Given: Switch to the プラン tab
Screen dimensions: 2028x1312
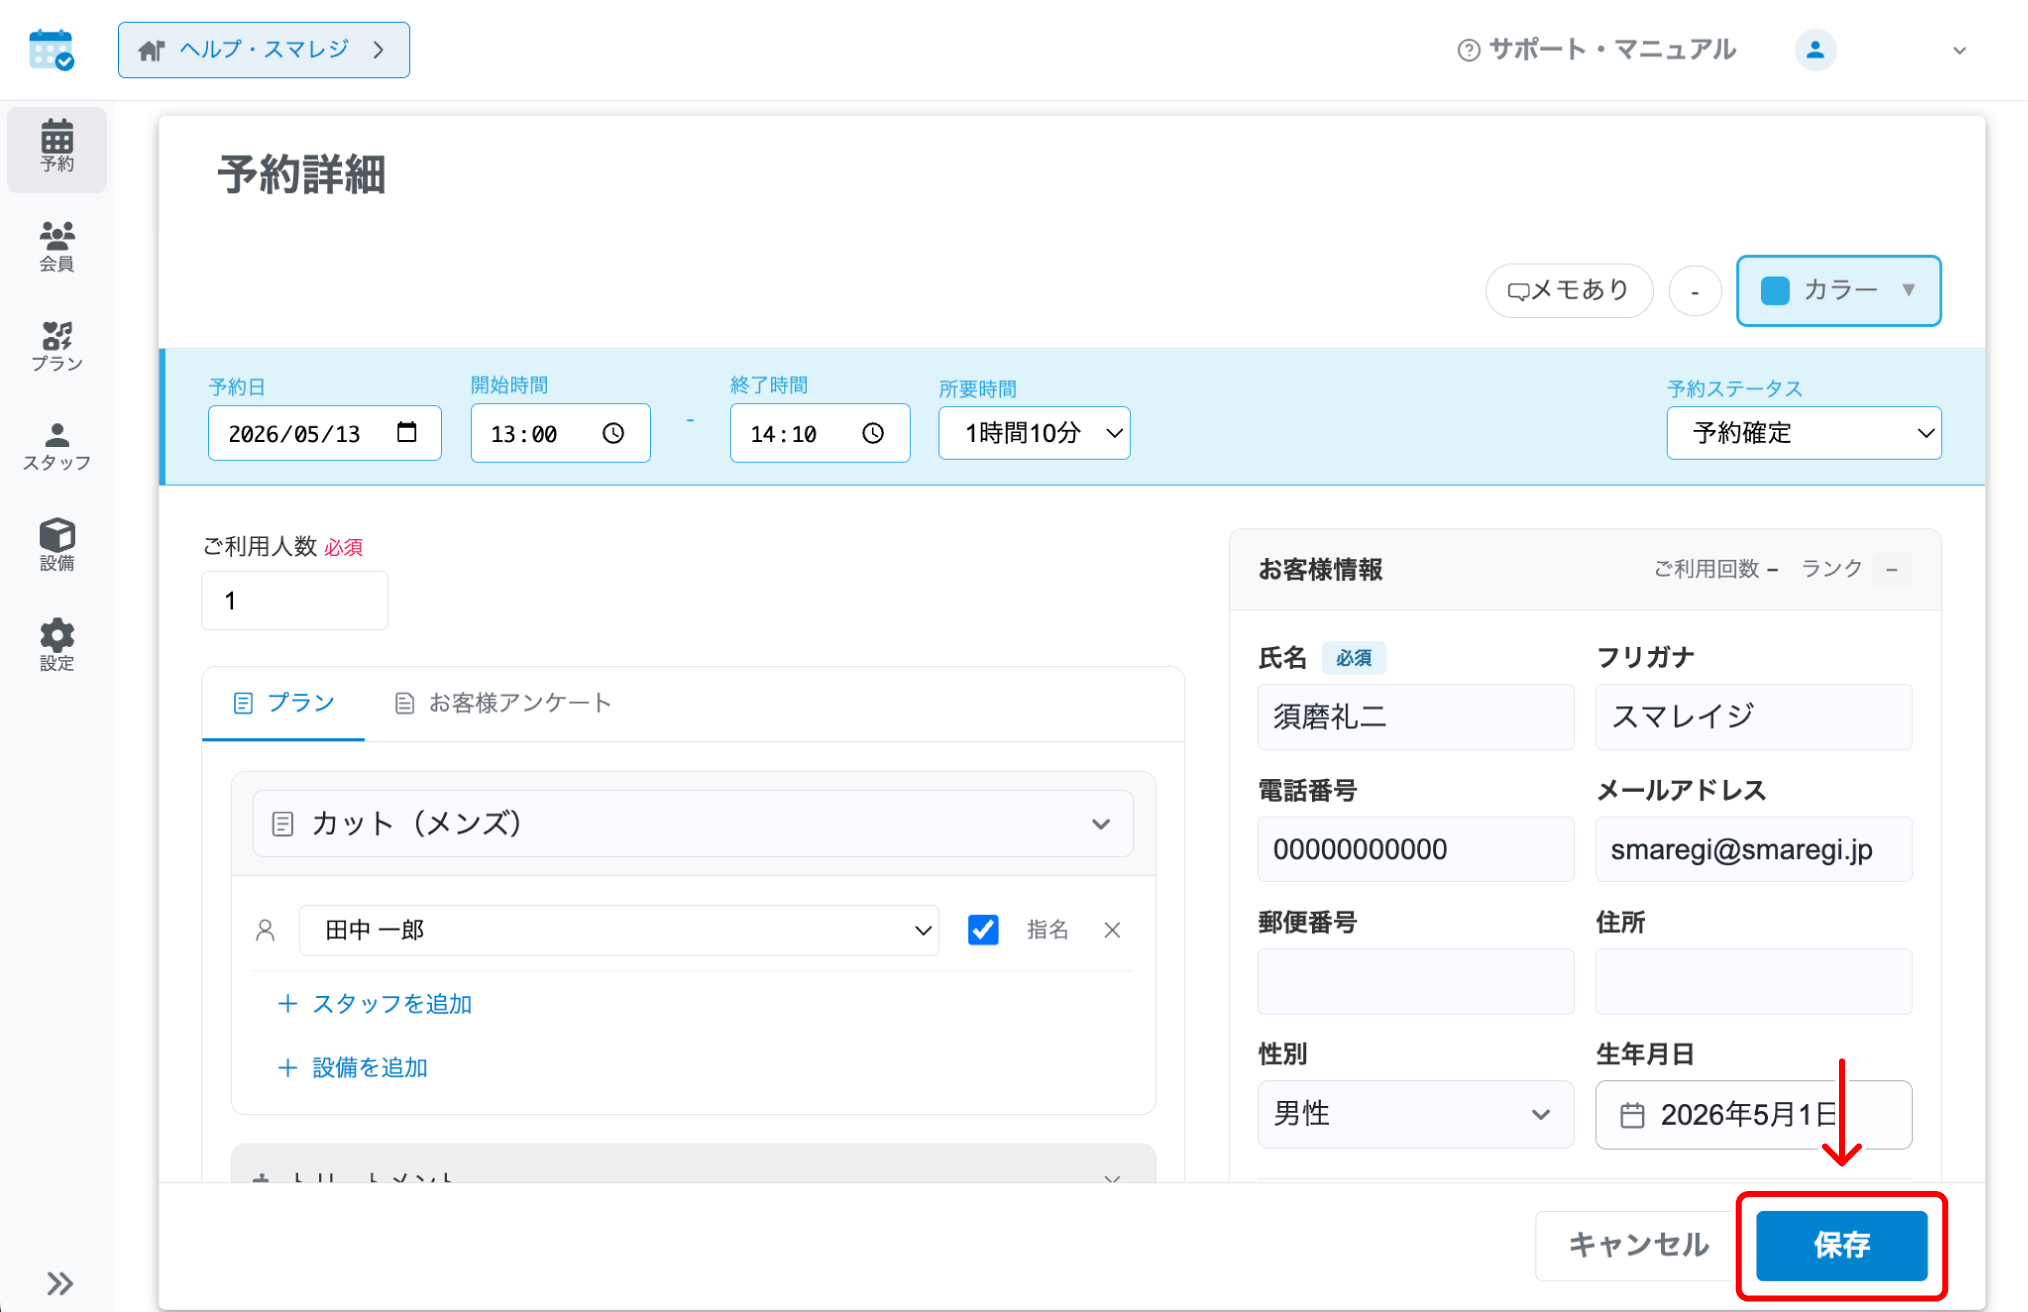Looking at the screenshot, I should point(284,703).
